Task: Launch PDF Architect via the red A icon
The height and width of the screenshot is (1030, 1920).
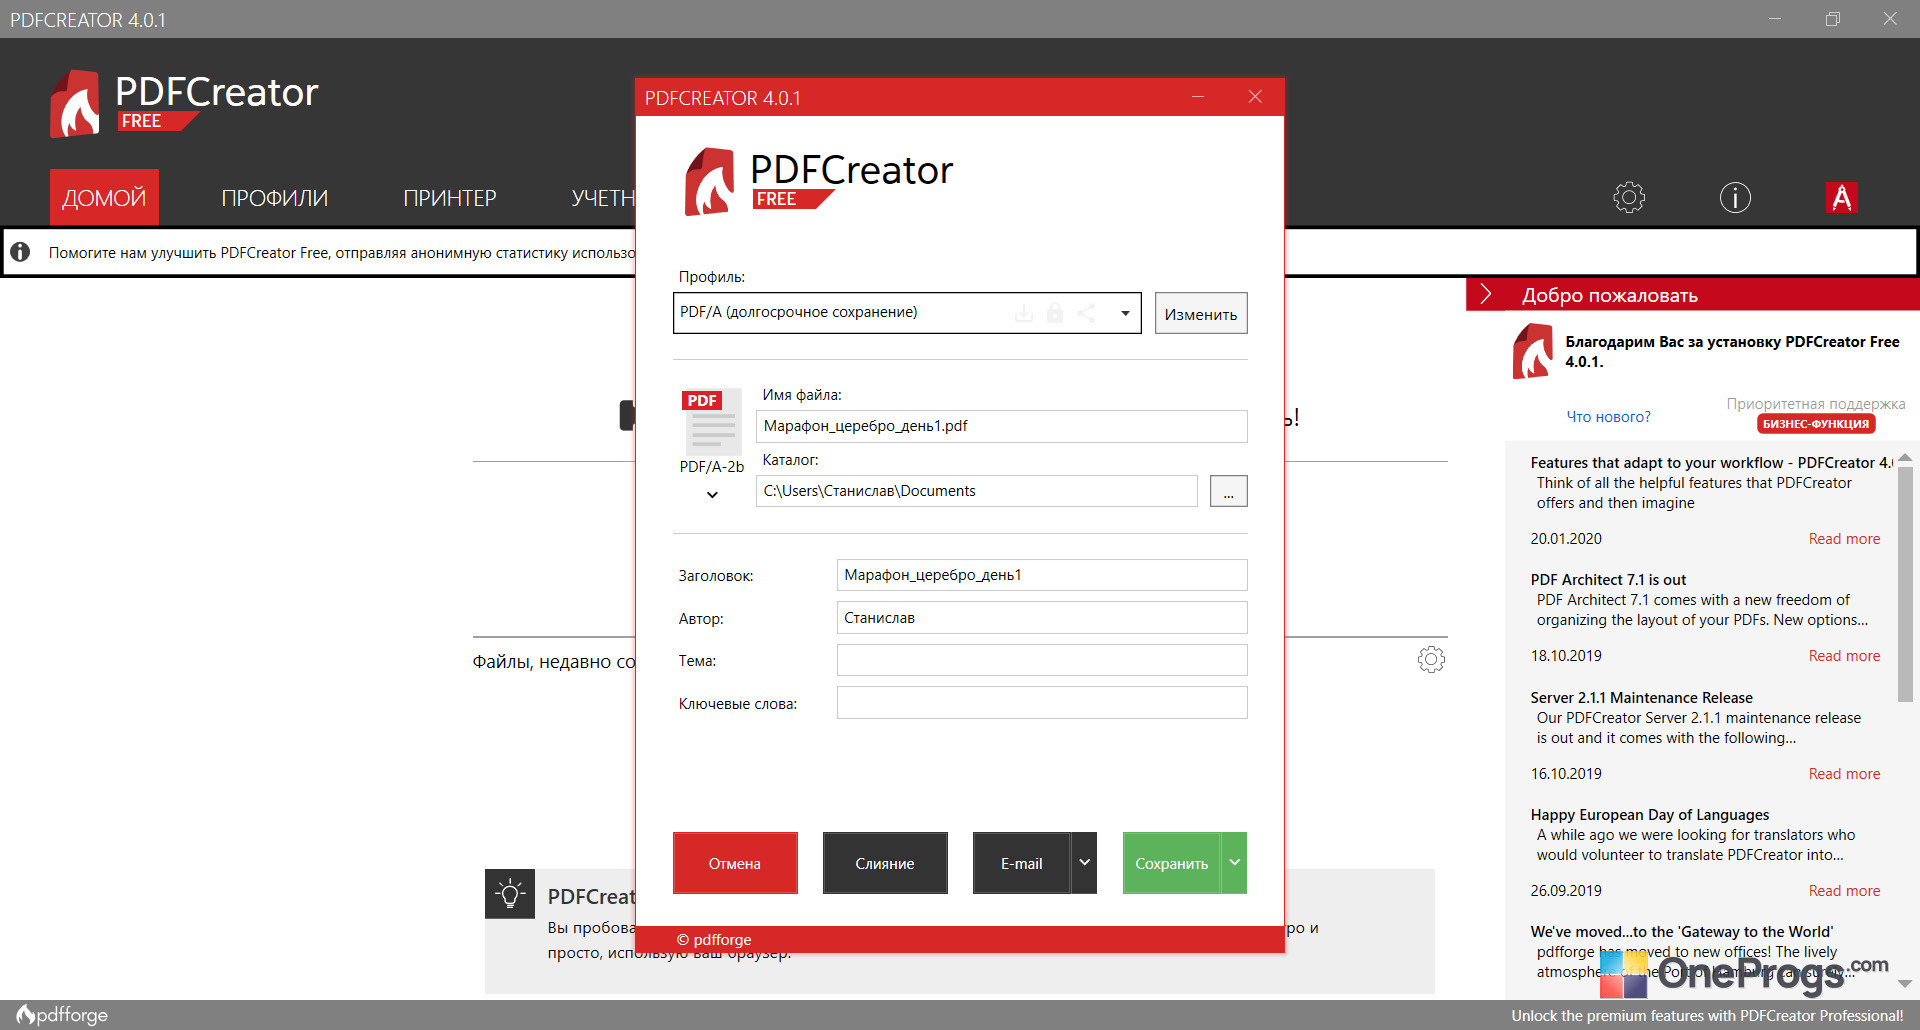Action: (x=1841, y=198)
